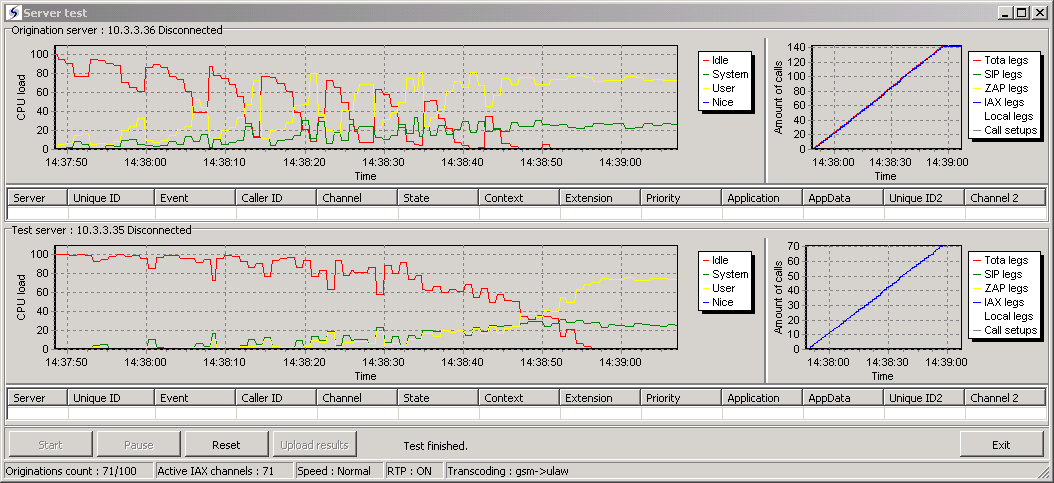Select Caller ID header in Test server table
1054x483 pixels.
coord(276,398)
